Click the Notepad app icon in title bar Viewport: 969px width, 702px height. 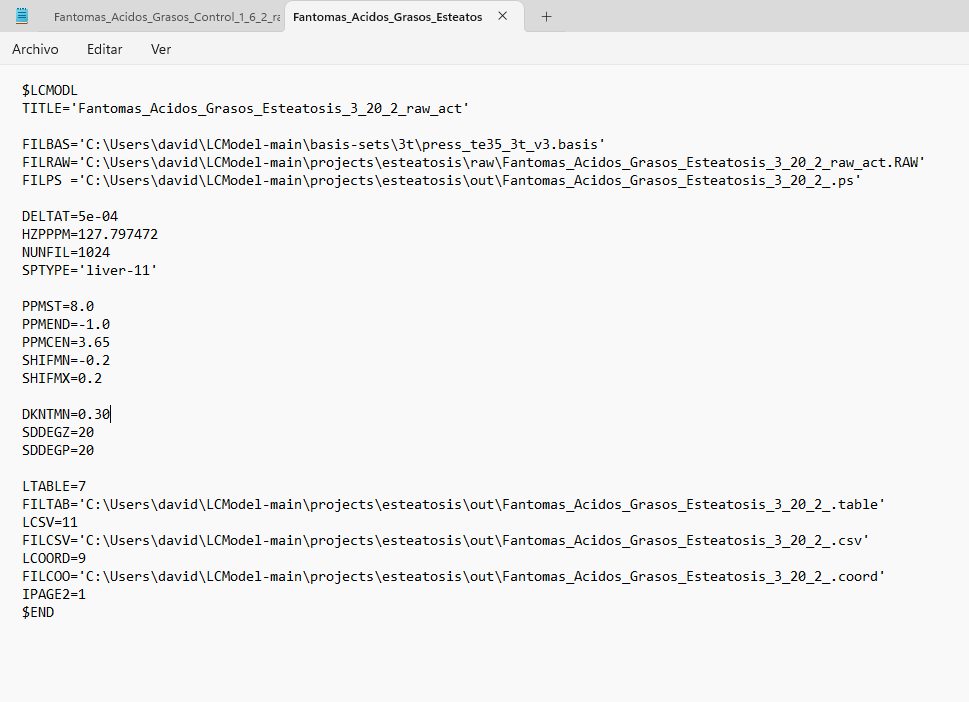coord(22,16)
